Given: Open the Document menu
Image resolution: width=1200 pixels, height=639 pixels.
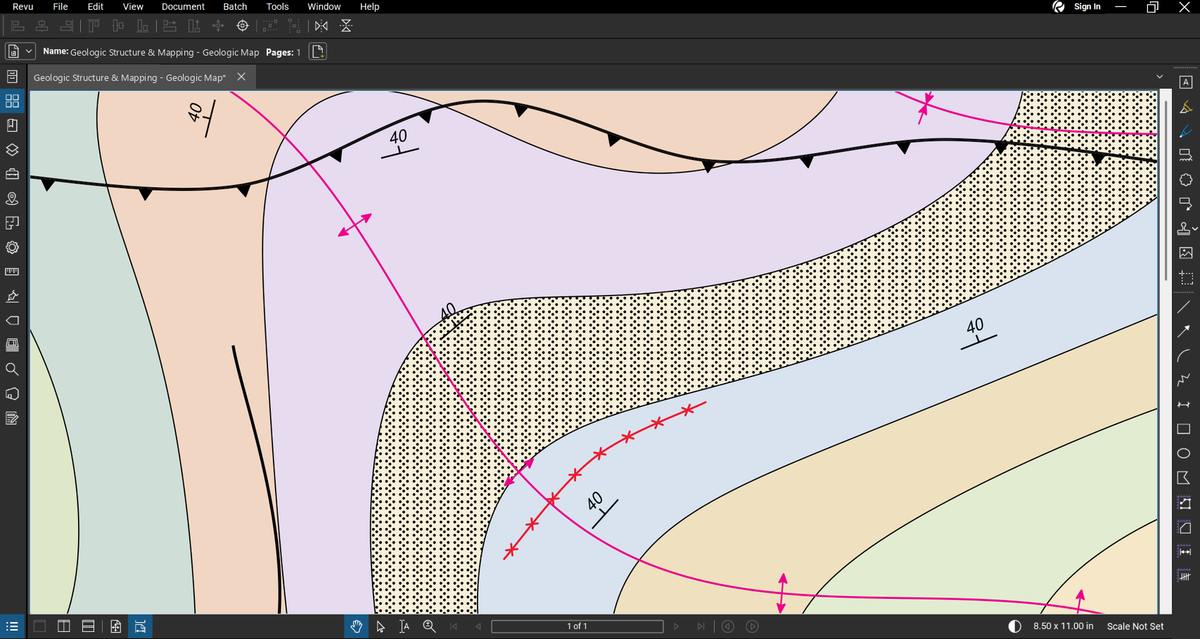Looking at the screenshot, I should (x=183, y=7).
